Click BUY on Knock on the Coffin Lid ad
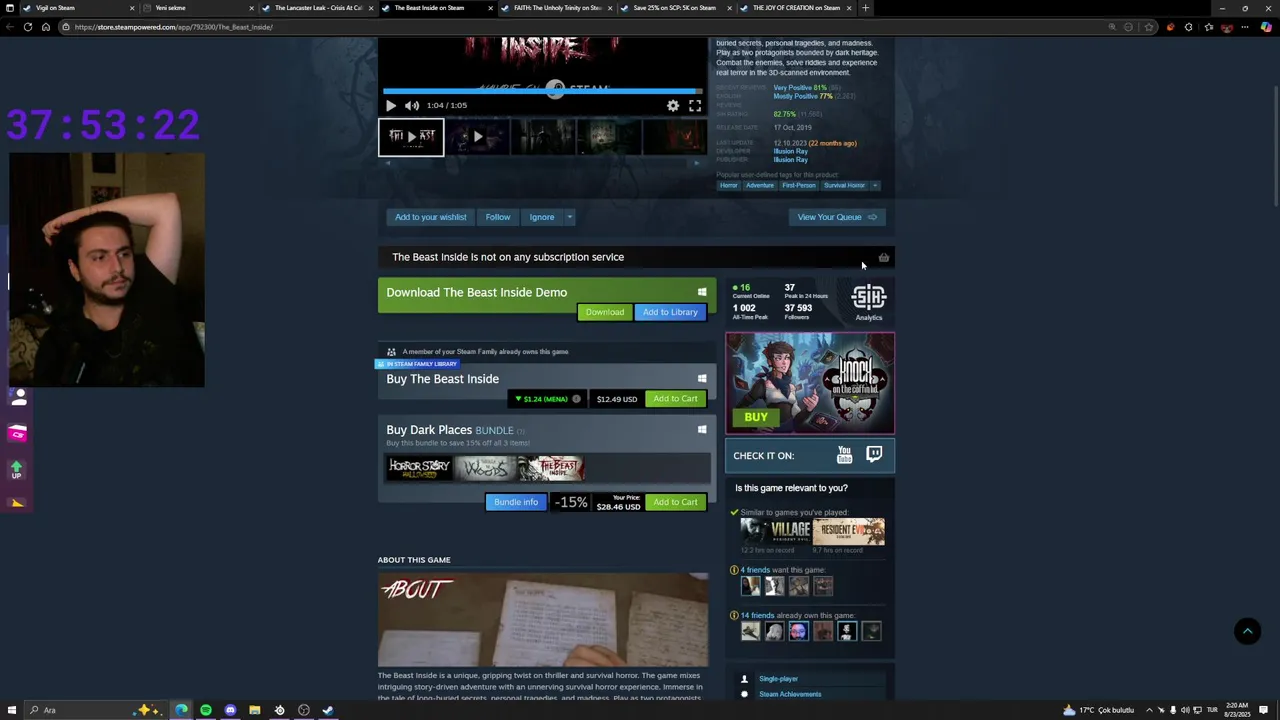Image resolution: width=1280 pixels, height=720 pixels. point(756,417)
